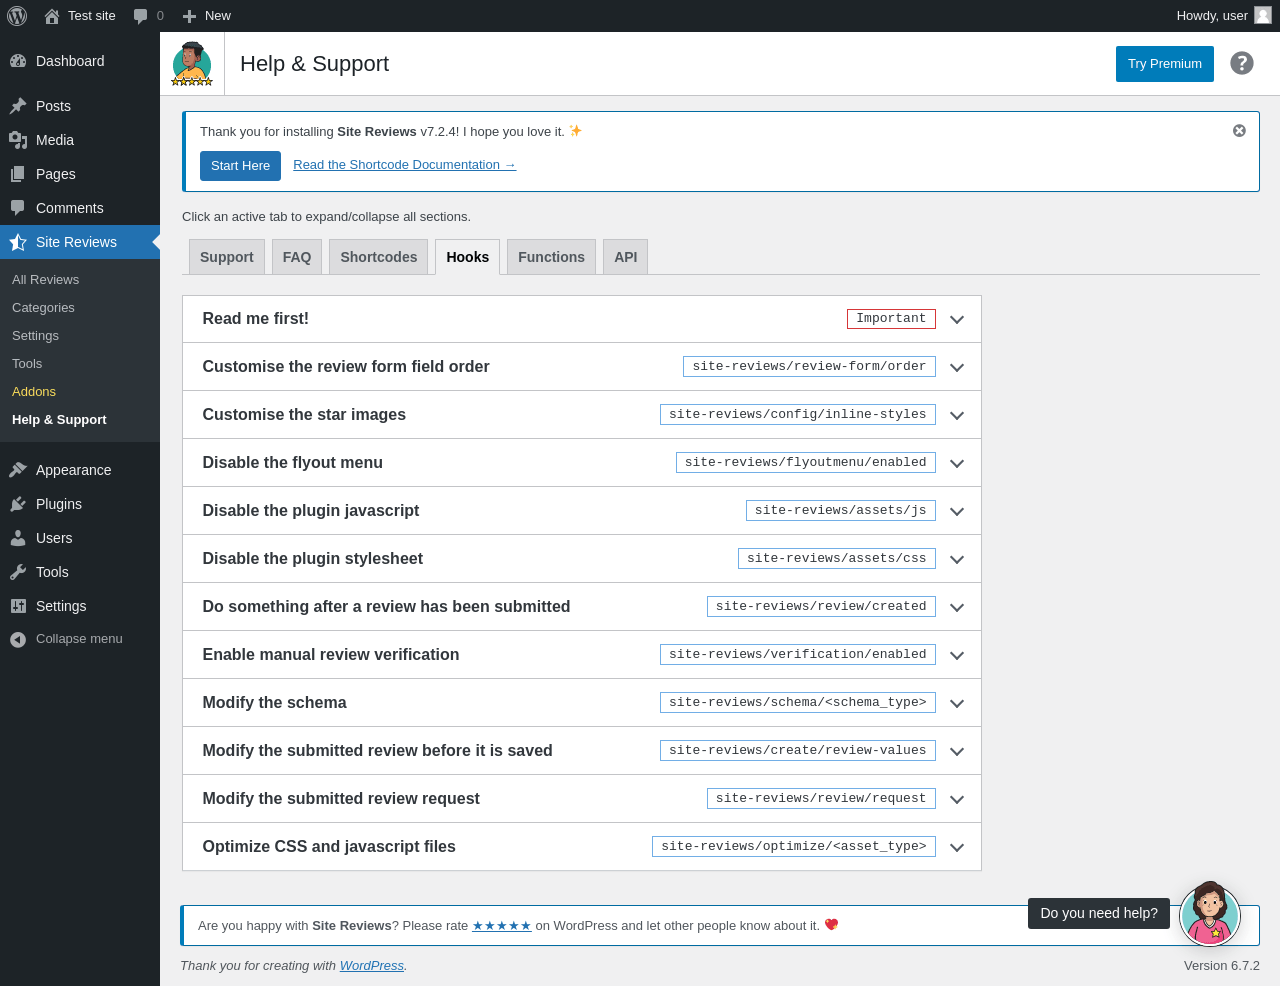
Task: Click the Plugins plug icon
Action: click(x=18, y=504)
